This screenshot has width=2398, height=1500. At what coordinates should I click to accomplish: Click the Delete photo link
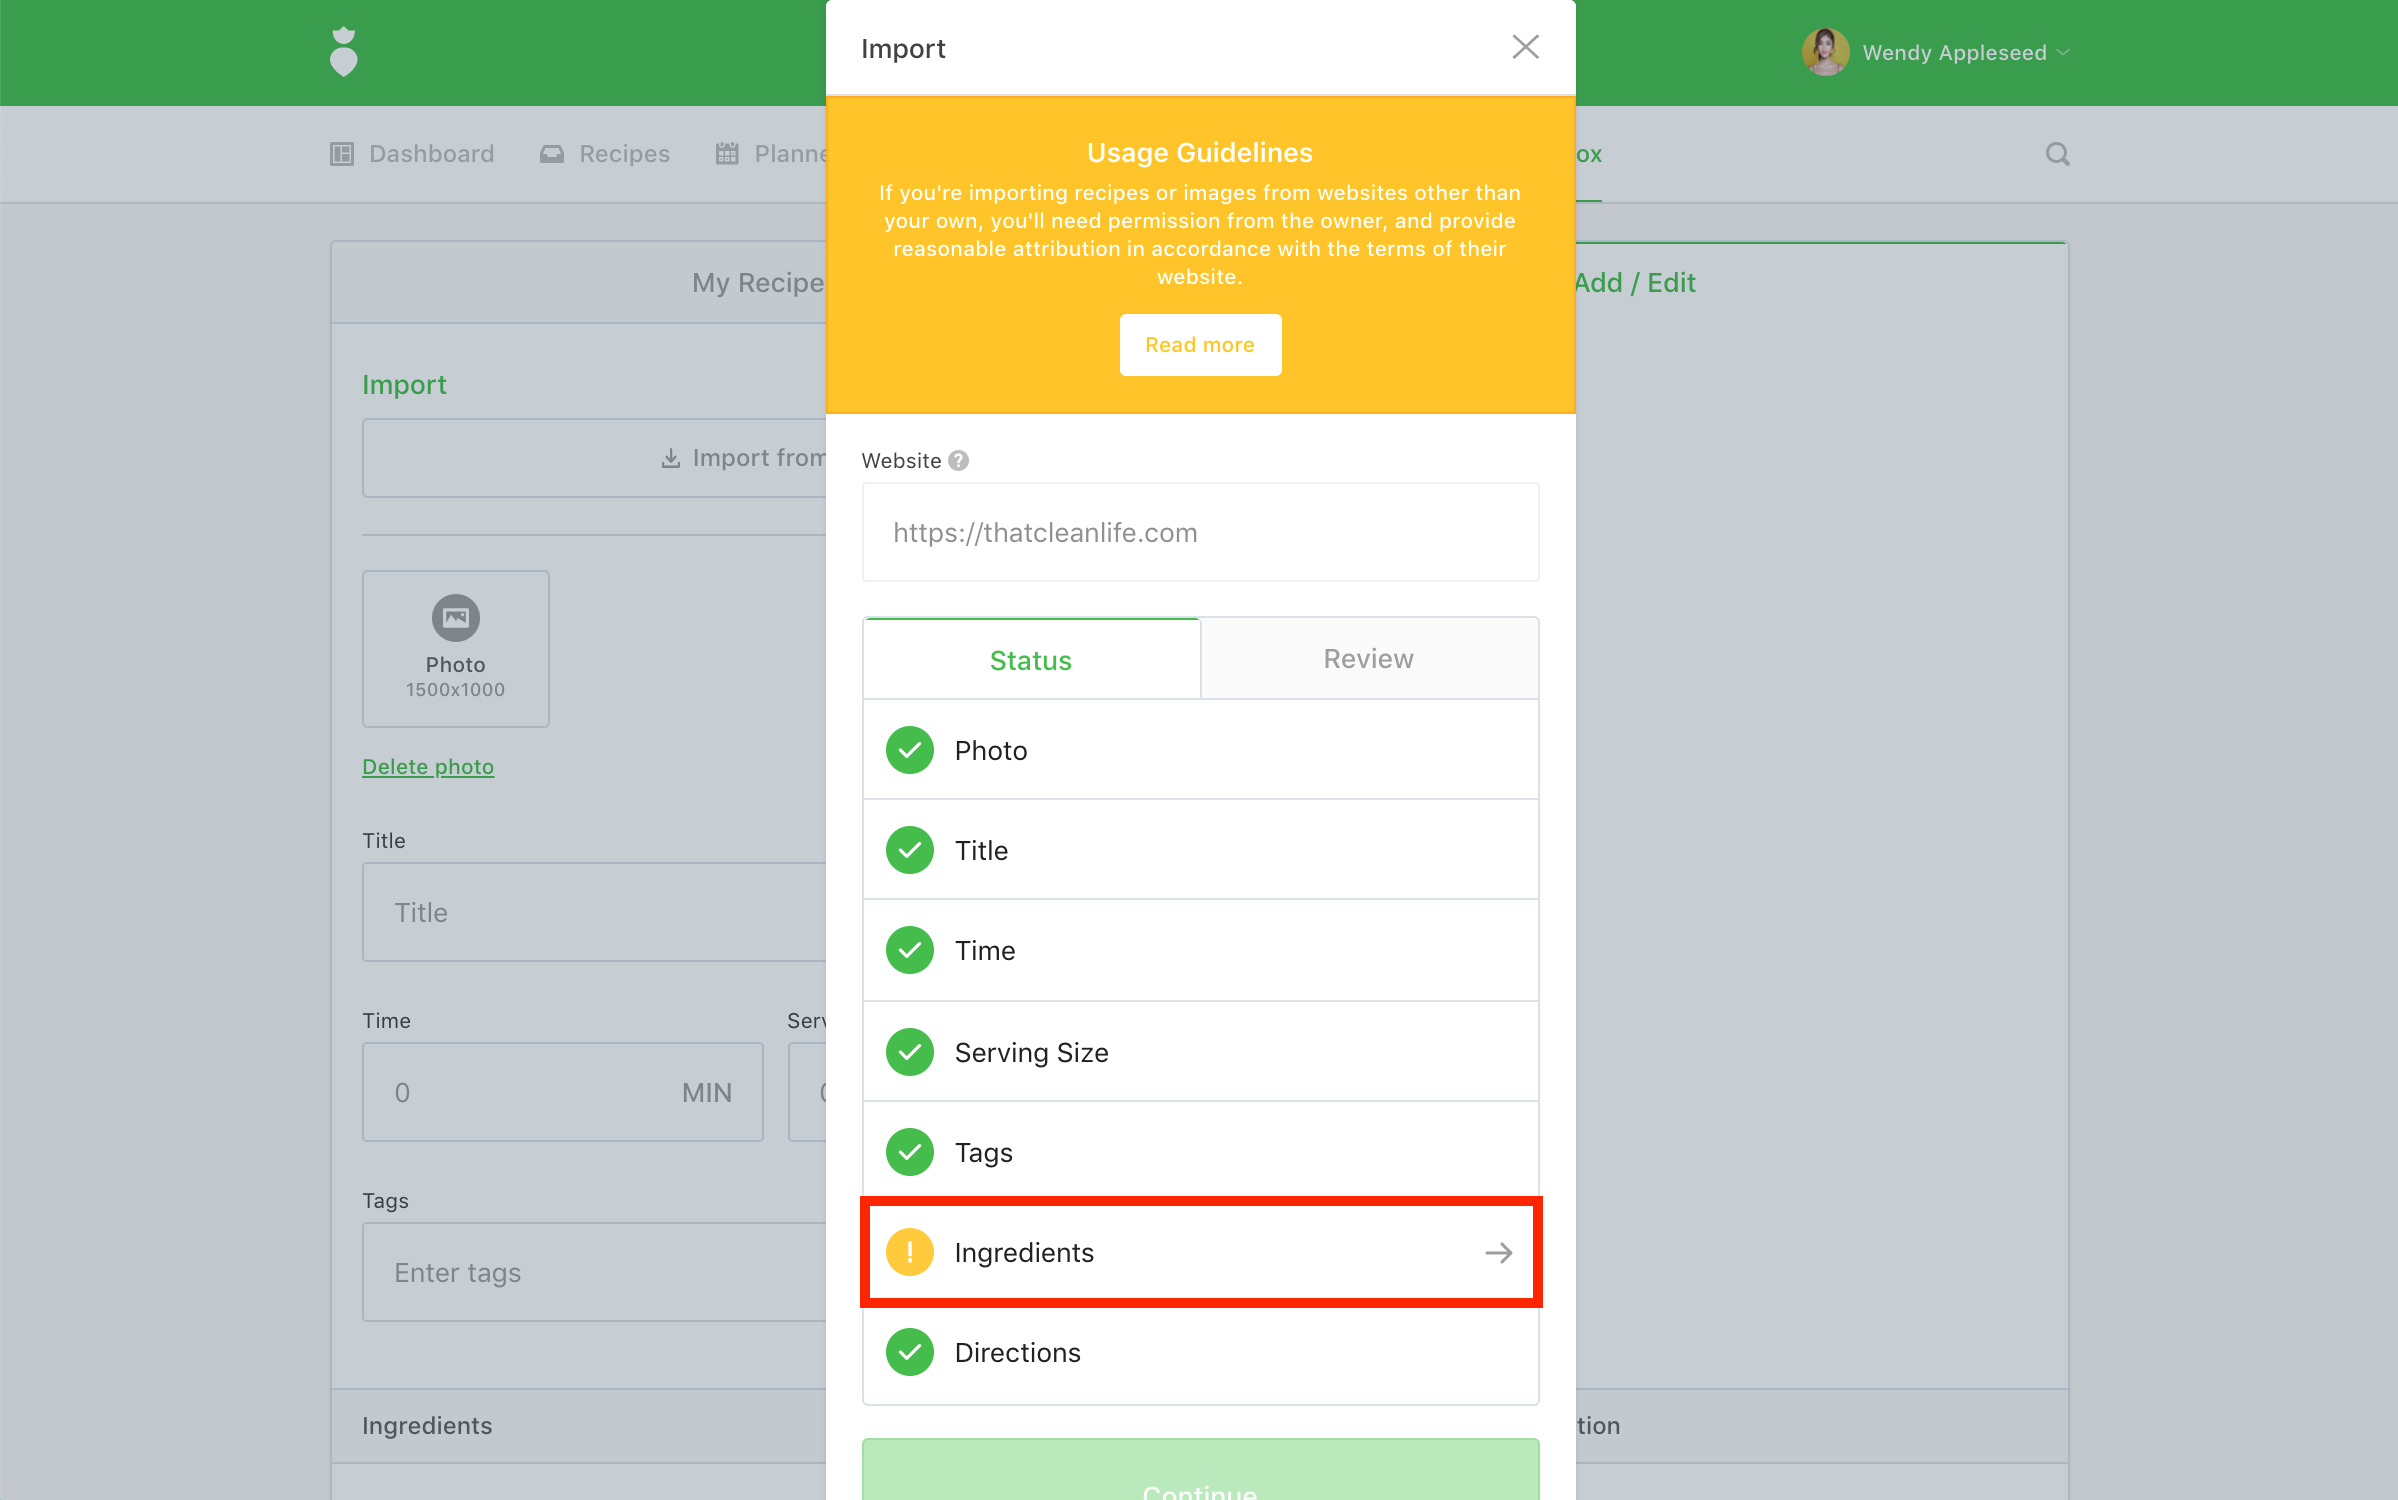428,767
